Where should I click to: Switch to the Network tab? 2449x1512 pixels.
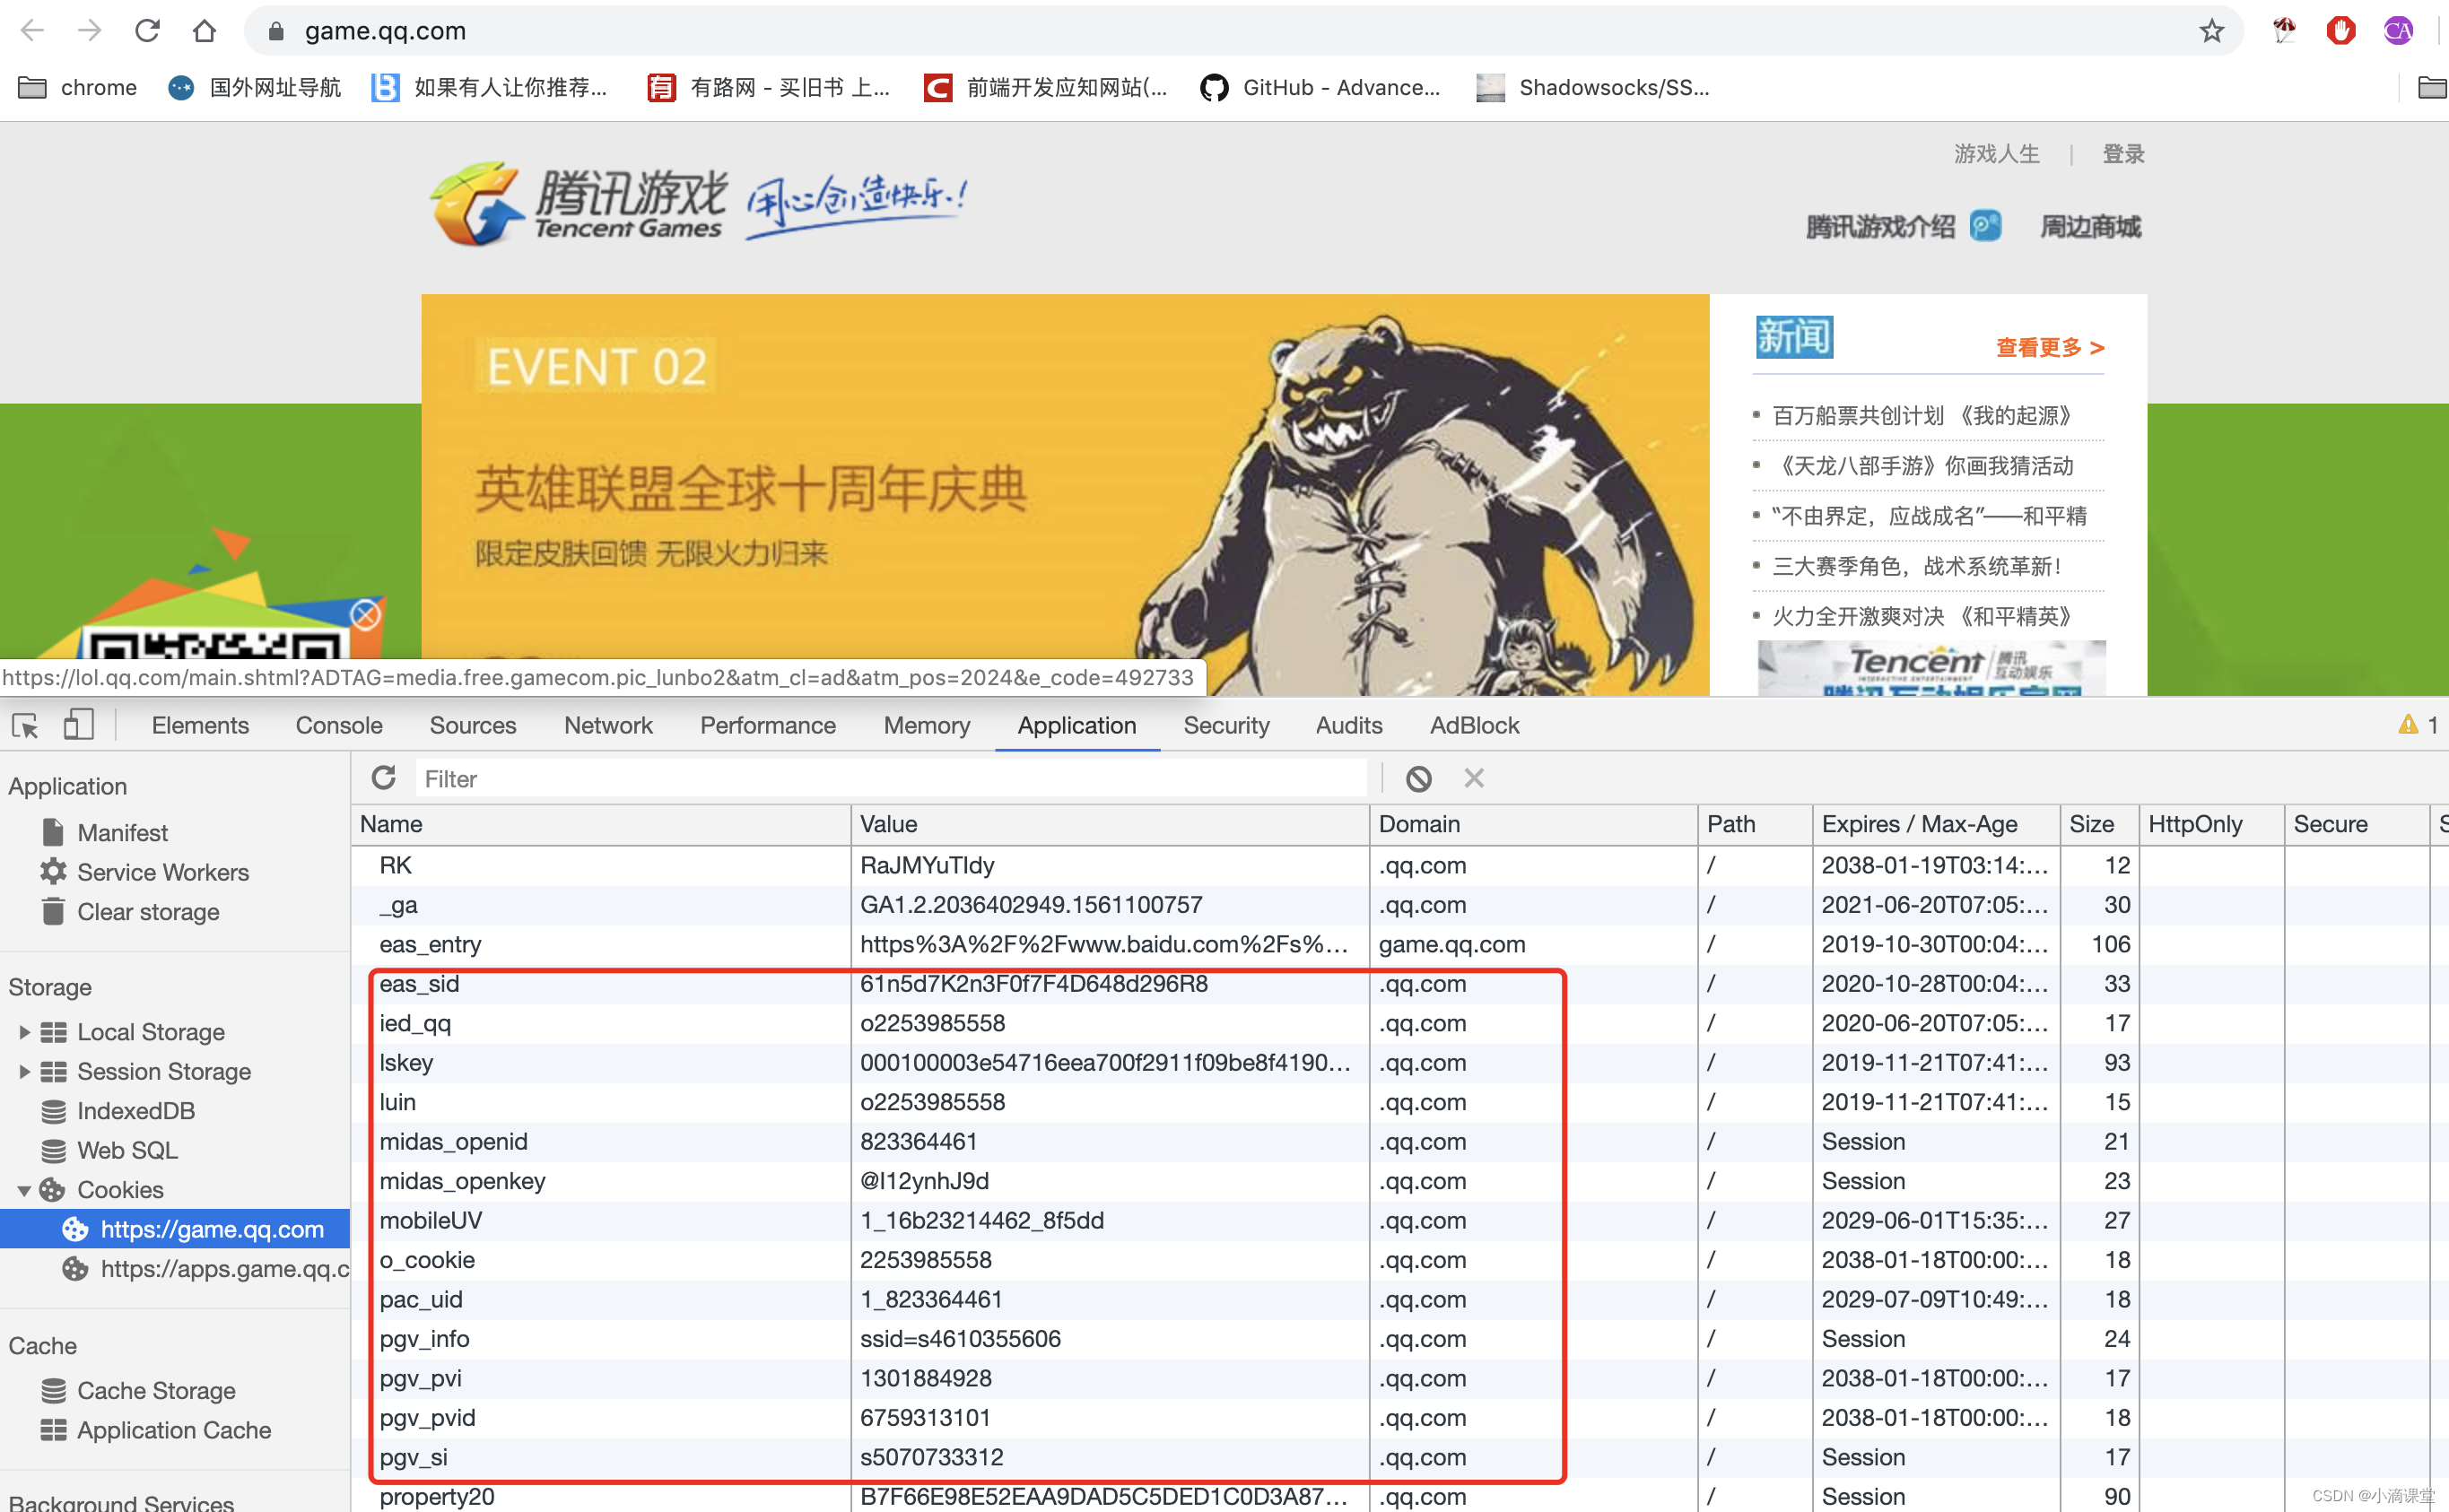(608, 725)
